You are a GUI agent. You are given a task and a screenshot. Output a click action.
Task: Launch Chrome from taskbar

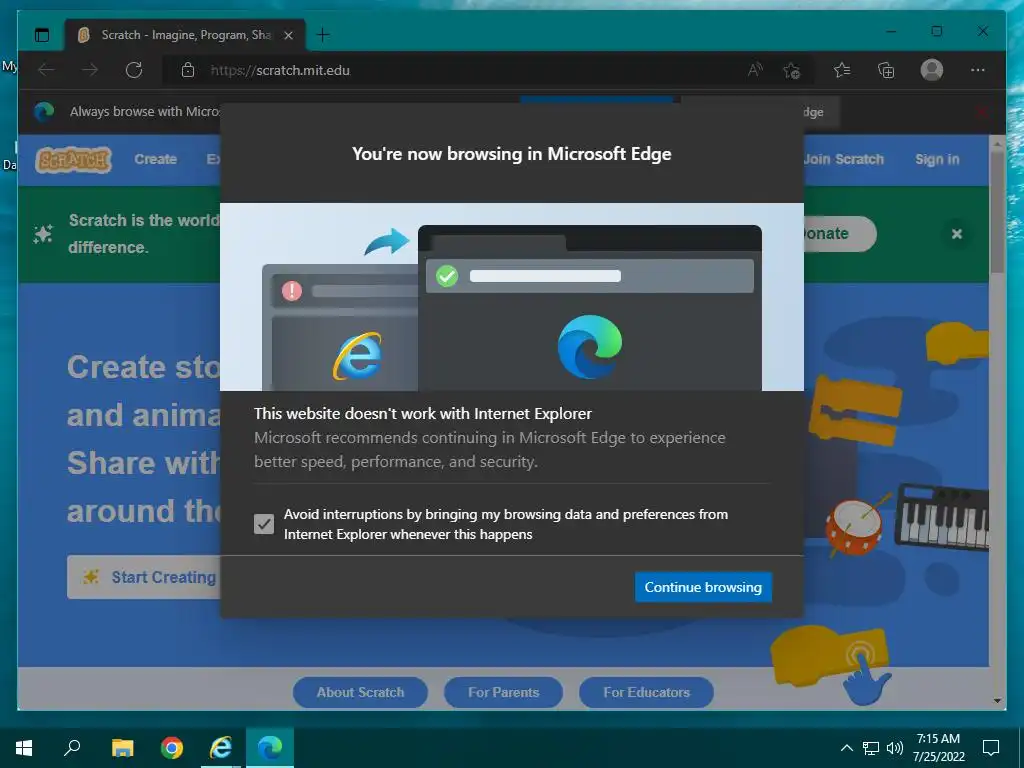pyautogui.click(x=172, y=748)
